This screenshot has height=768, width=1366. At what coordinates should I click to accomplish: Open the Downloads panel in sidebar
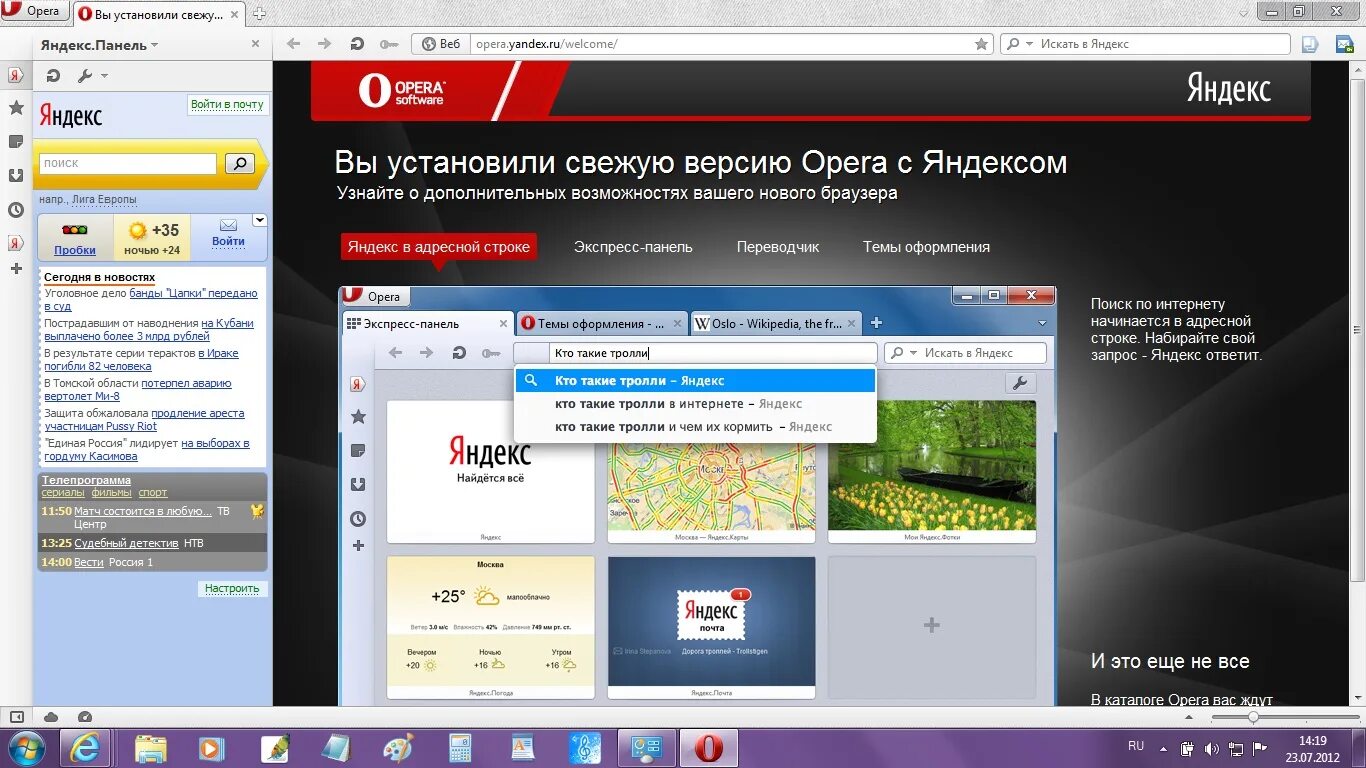[16, 175]
